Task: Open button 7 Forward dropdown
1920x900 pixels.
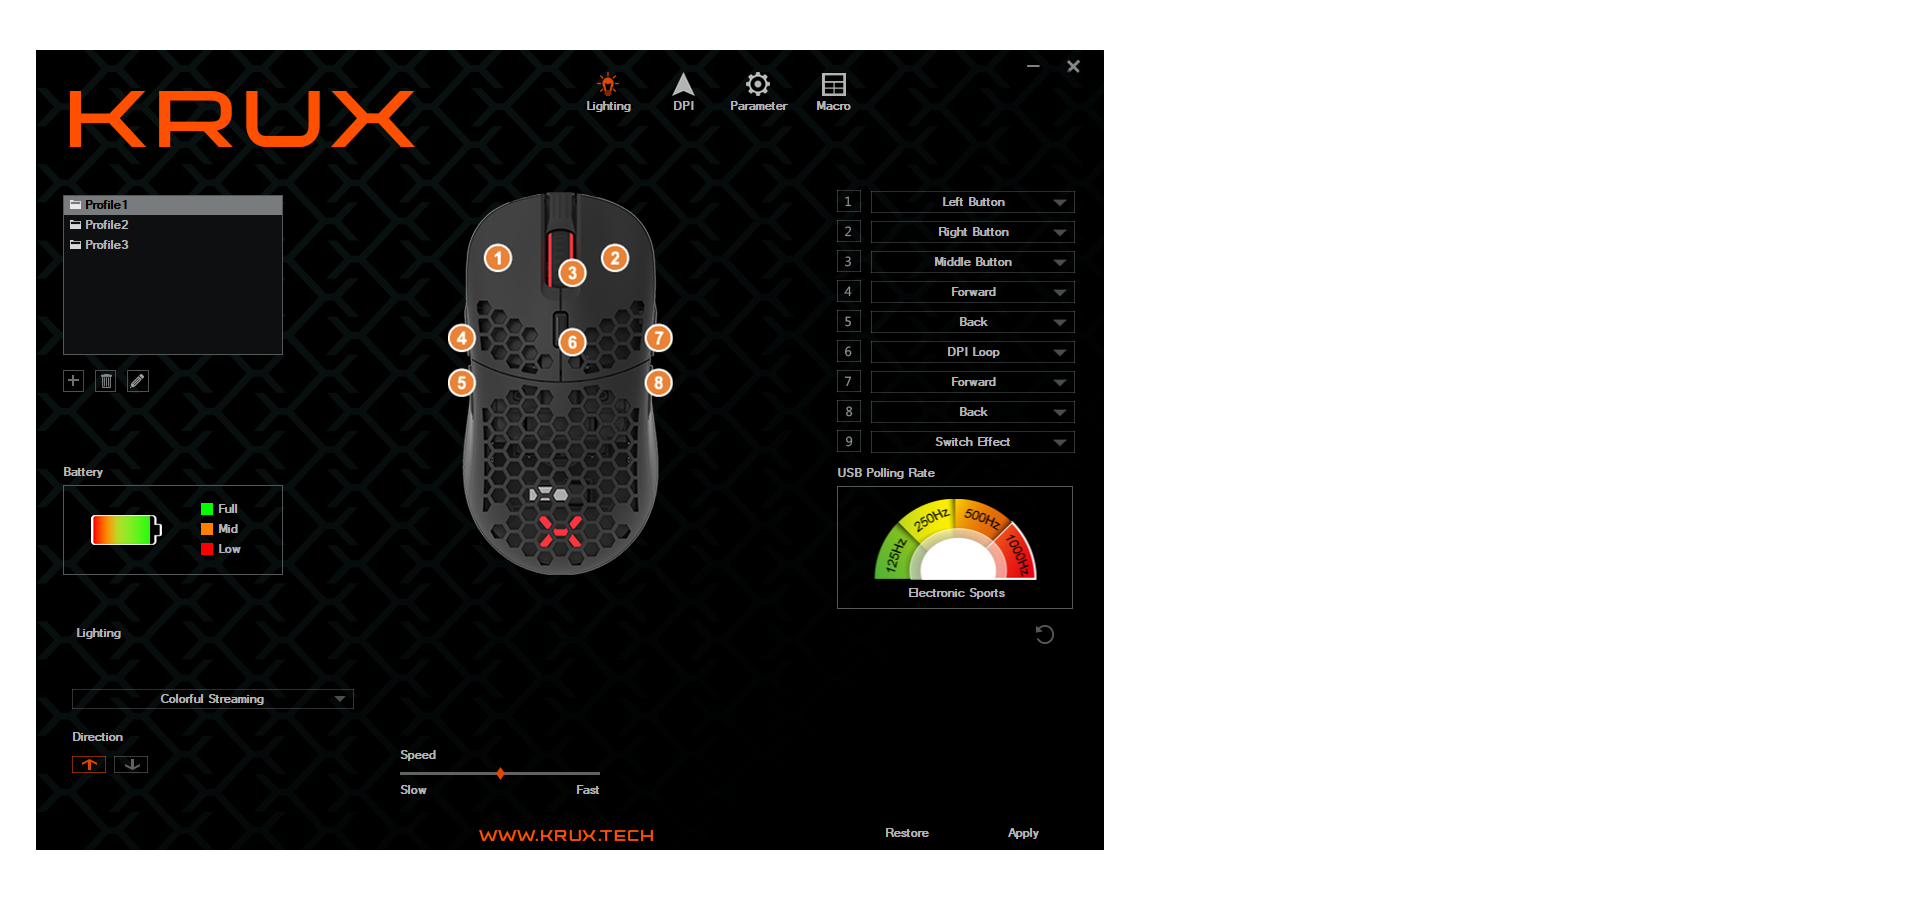Action: [973, 382]
